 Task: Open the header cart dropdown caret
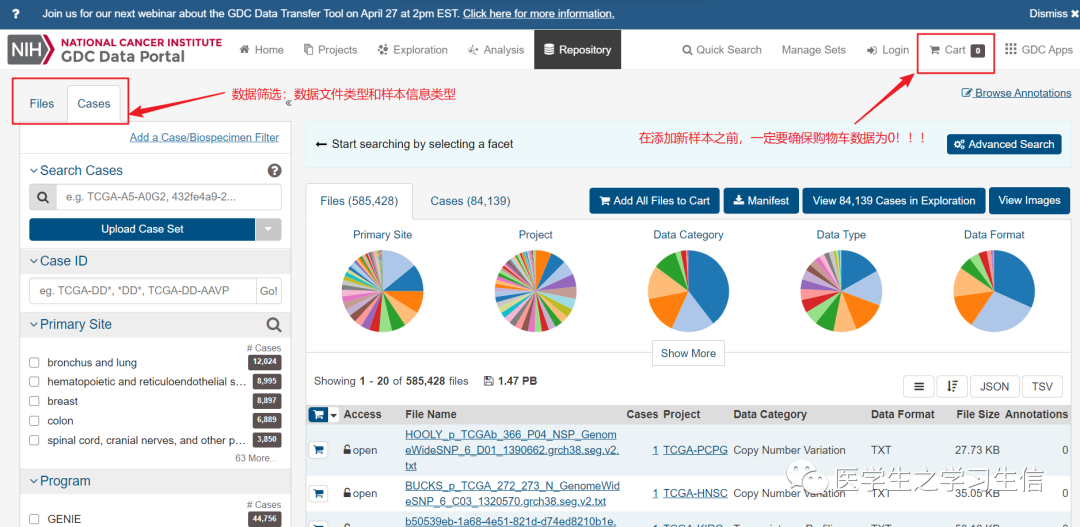[334, 415]
